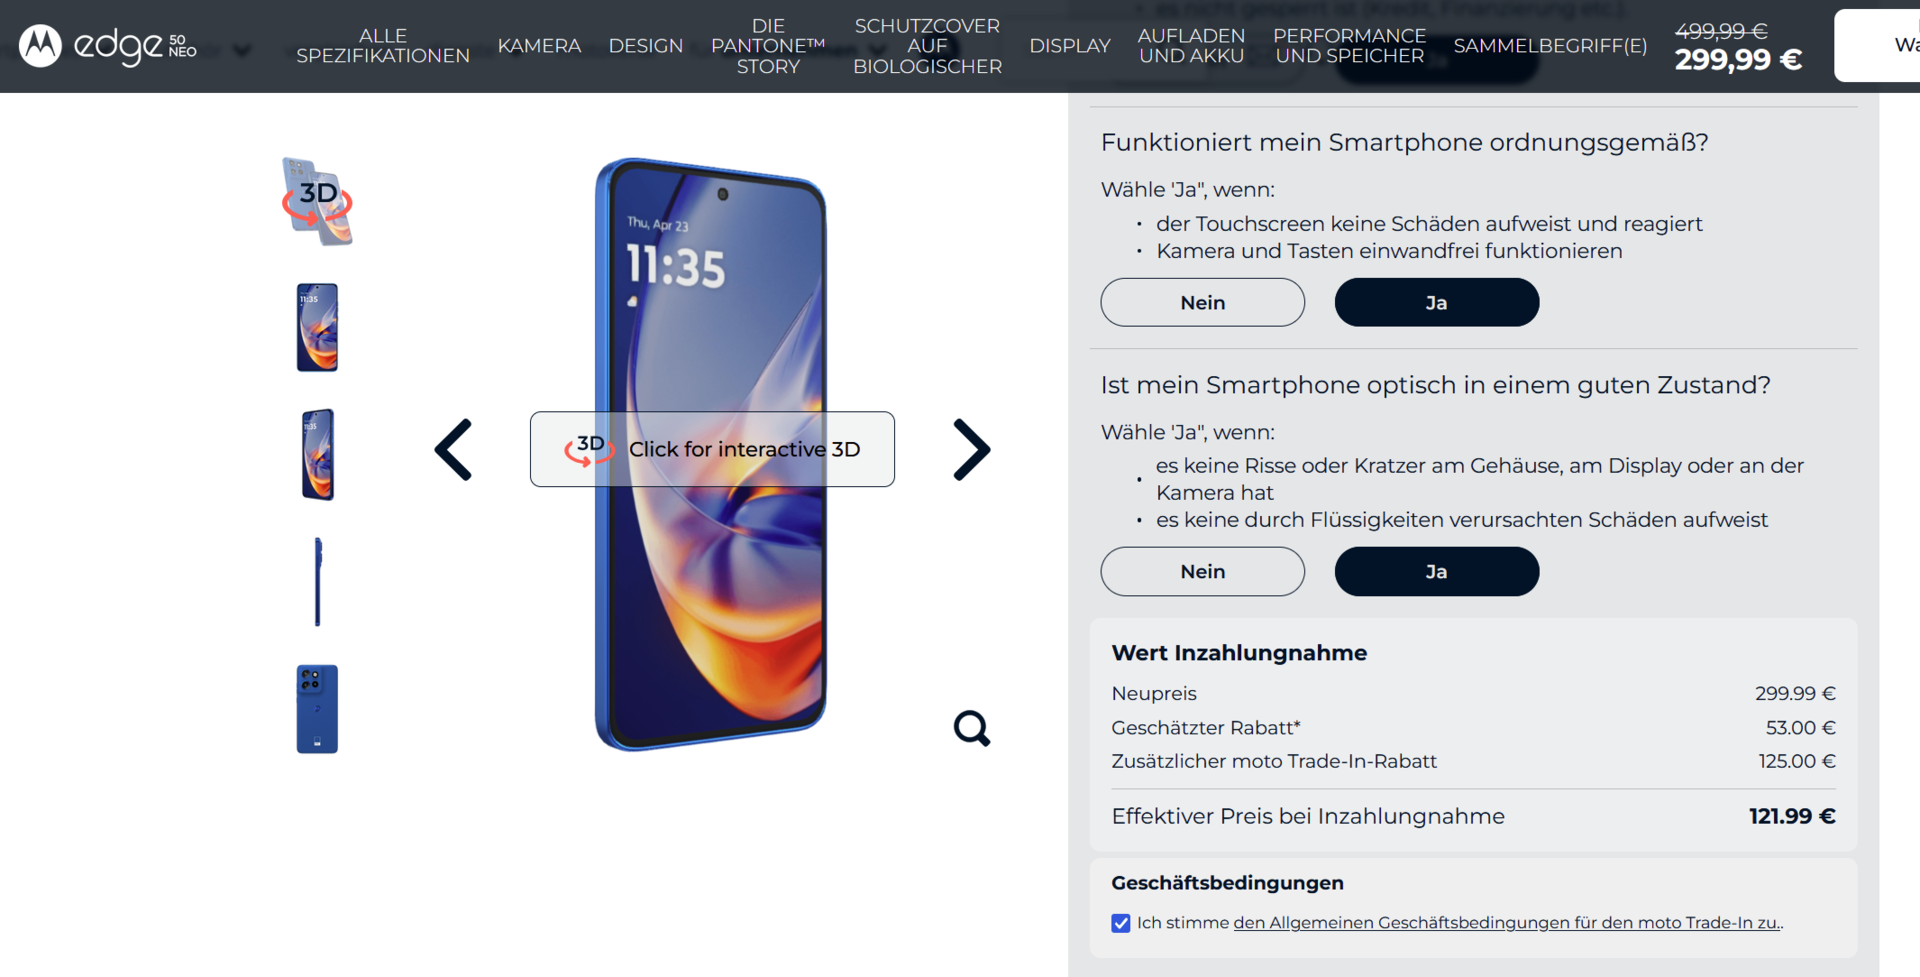Screen dimensions: 1920x977
Task: Select the angled-view phone thumbnail
Action: coord(318,454)
